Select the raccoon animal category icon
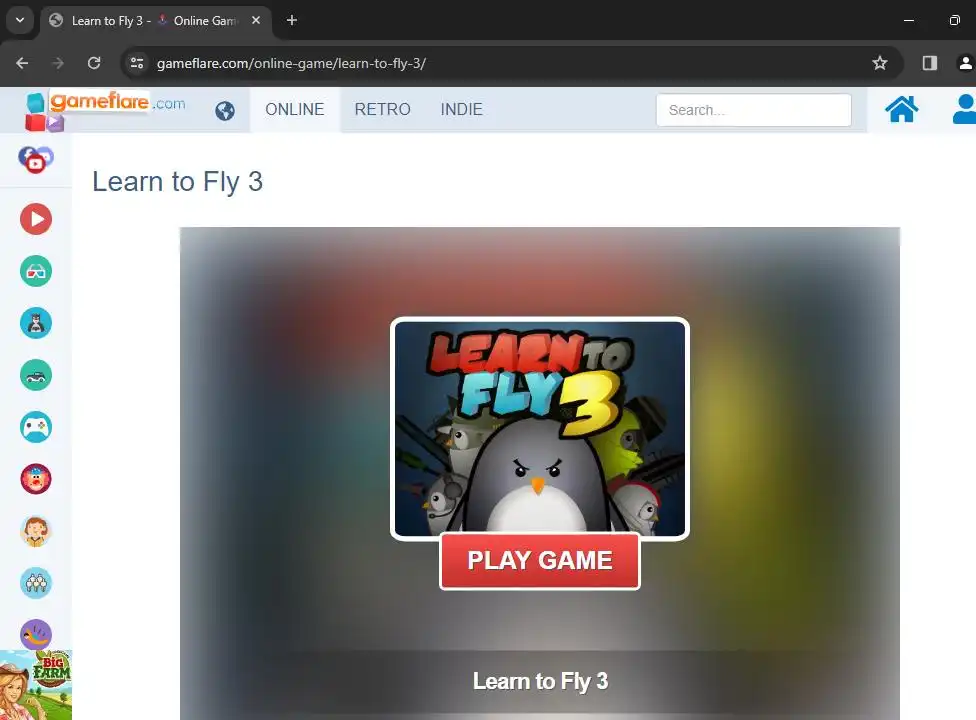The image size is (976, 720). tap(35, 324)
